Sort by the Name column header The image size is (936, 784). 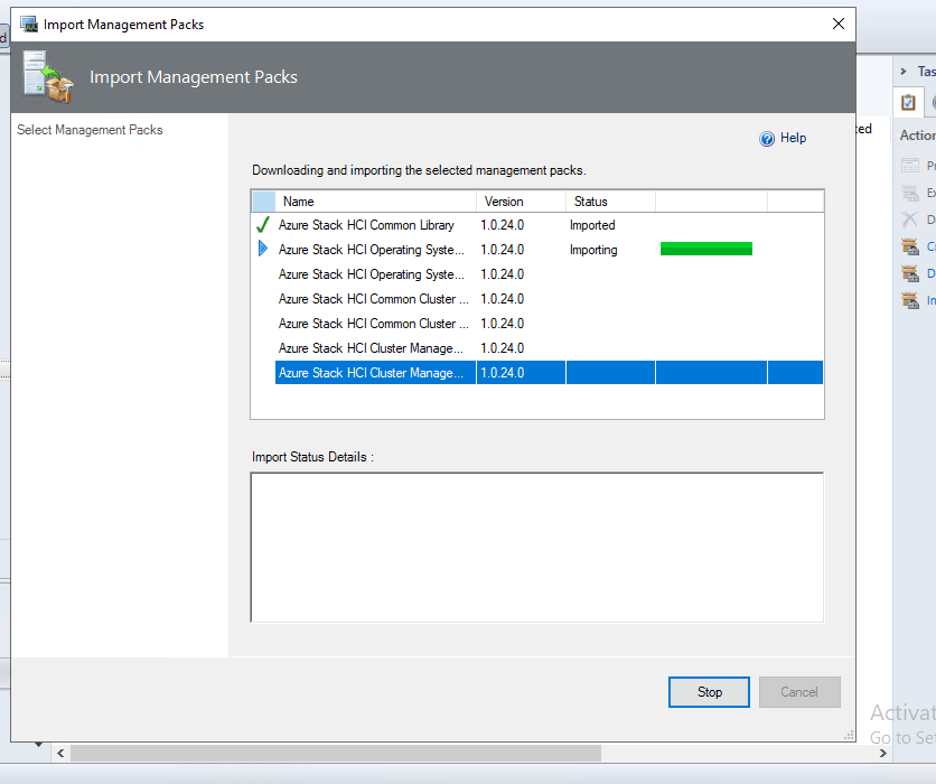click(x=298, y=201)
